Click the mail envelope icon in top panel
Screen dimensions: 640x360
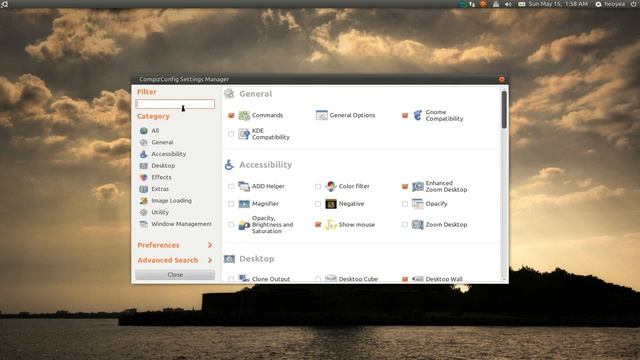(522, 4)
